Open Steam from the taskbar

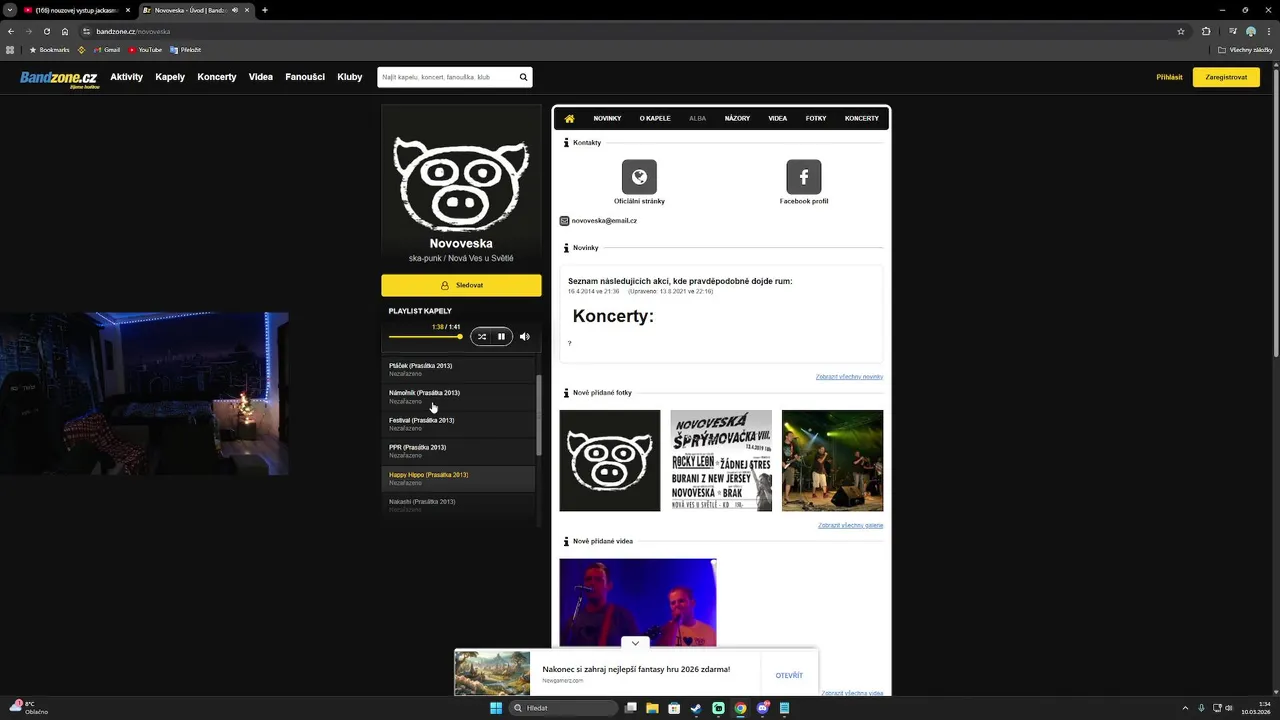[696, 708]
